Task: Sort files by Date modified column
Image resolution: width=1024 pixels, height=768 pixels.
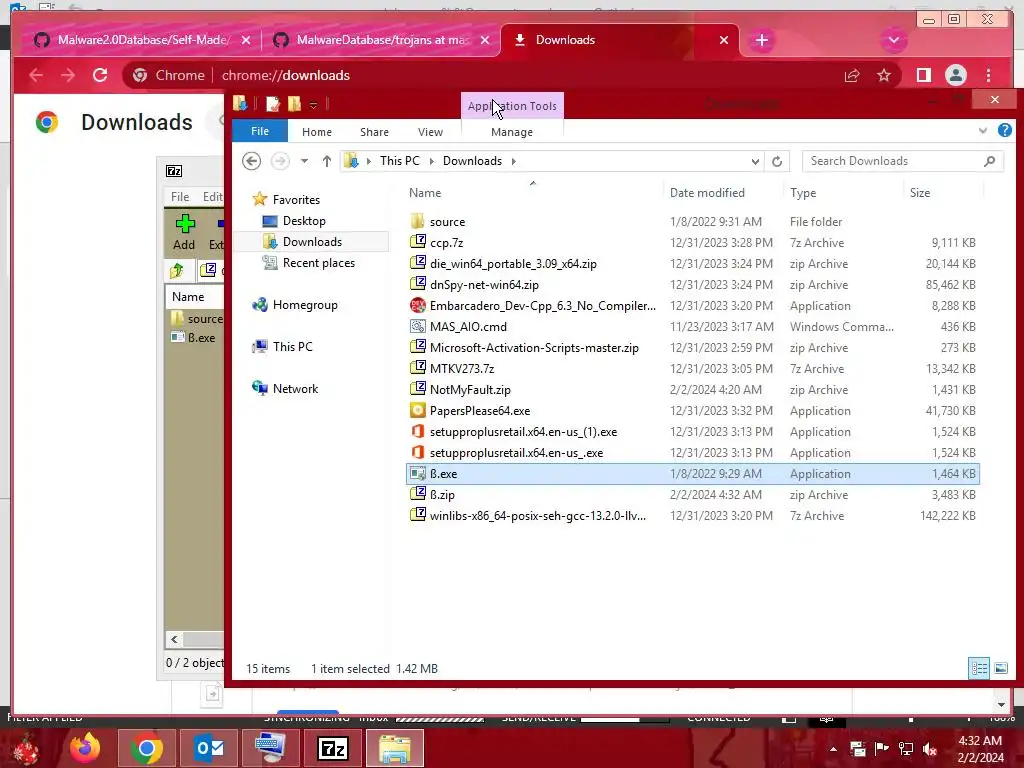Action: point(707,193)
